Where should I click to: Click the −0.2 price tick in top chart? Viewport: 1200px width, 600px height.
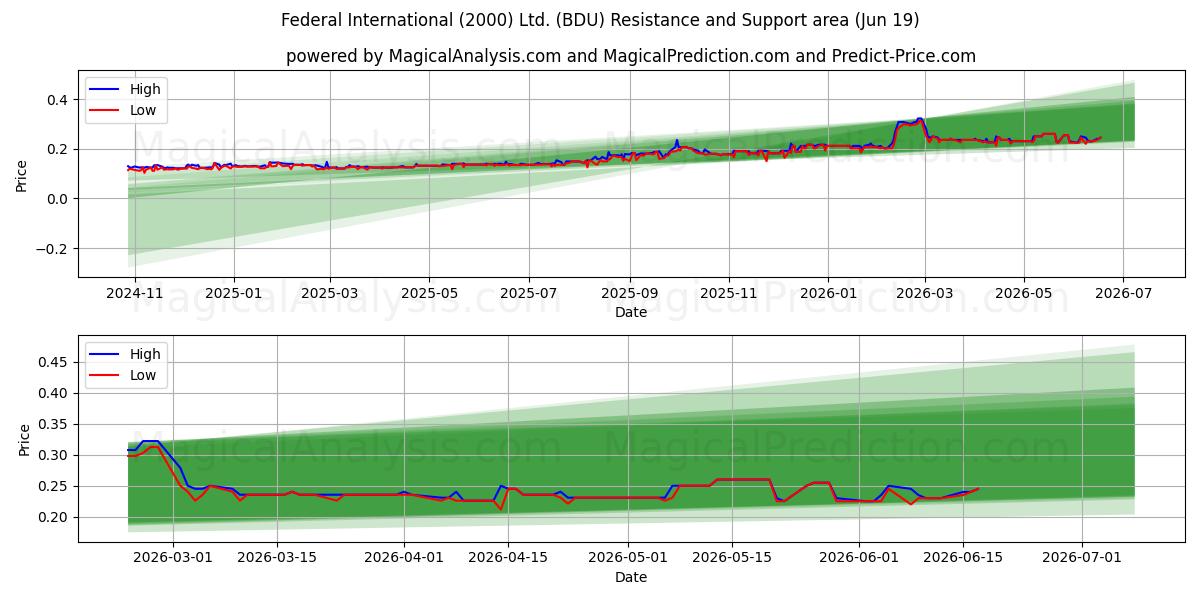pyautogui.click(x=51, y=249)
